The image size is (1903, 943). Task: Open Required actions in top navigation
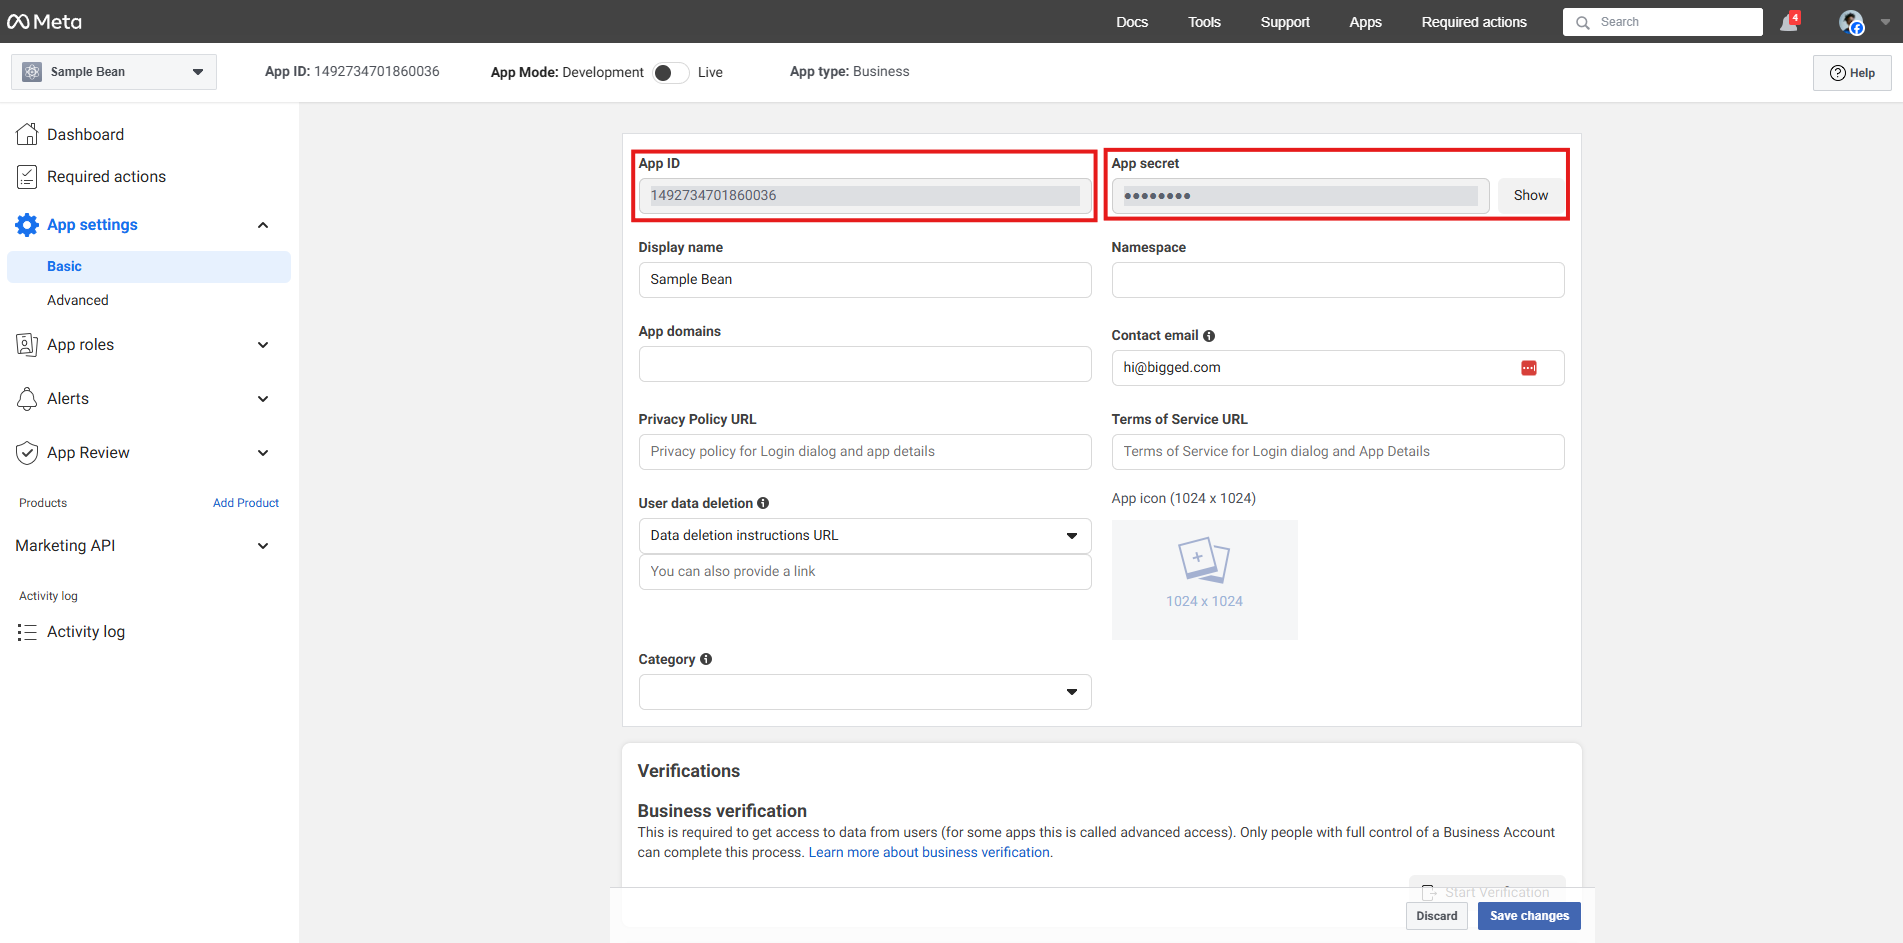pyautogui.click(x=1474, y=22)
